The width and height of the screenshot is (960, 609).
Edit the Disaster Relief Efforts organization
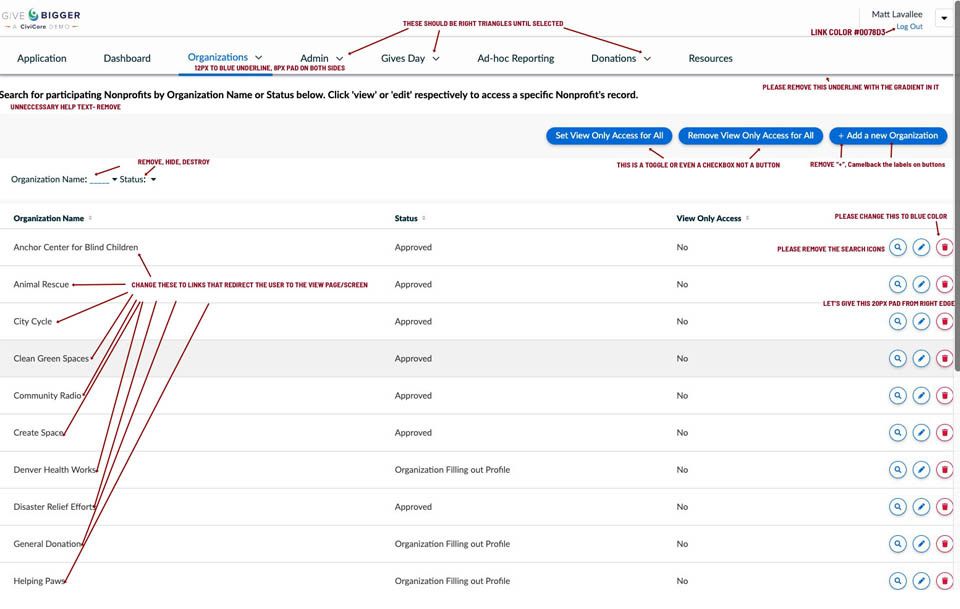coord(921,507)
